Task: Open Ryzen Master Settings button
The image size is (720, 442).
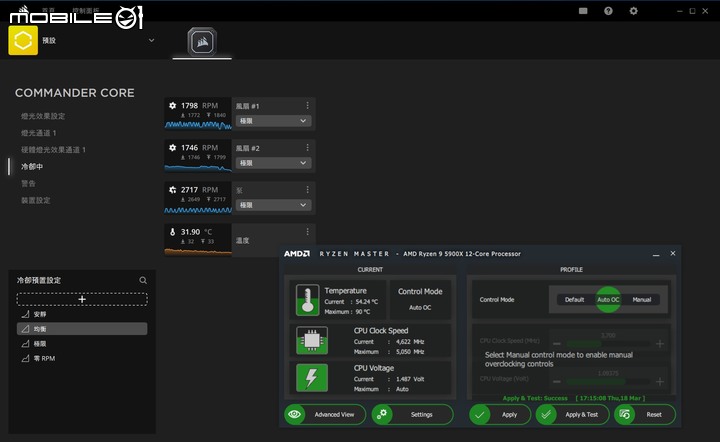Action: 412,414
